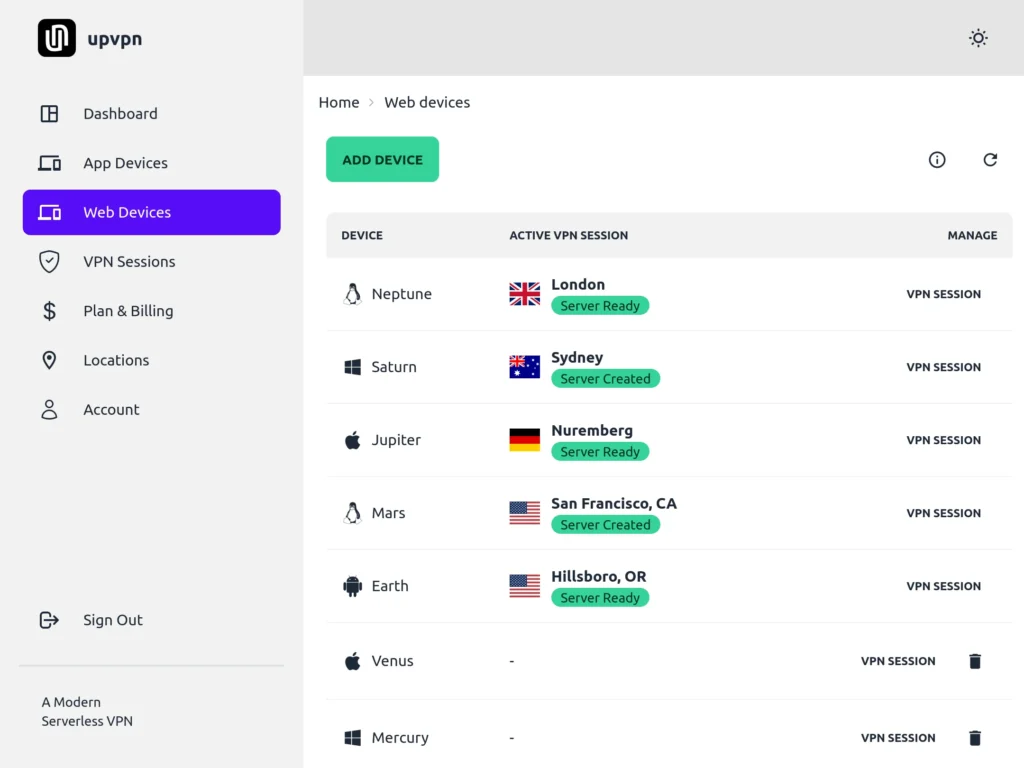Click the UK flag beside London

pos(523,293)
